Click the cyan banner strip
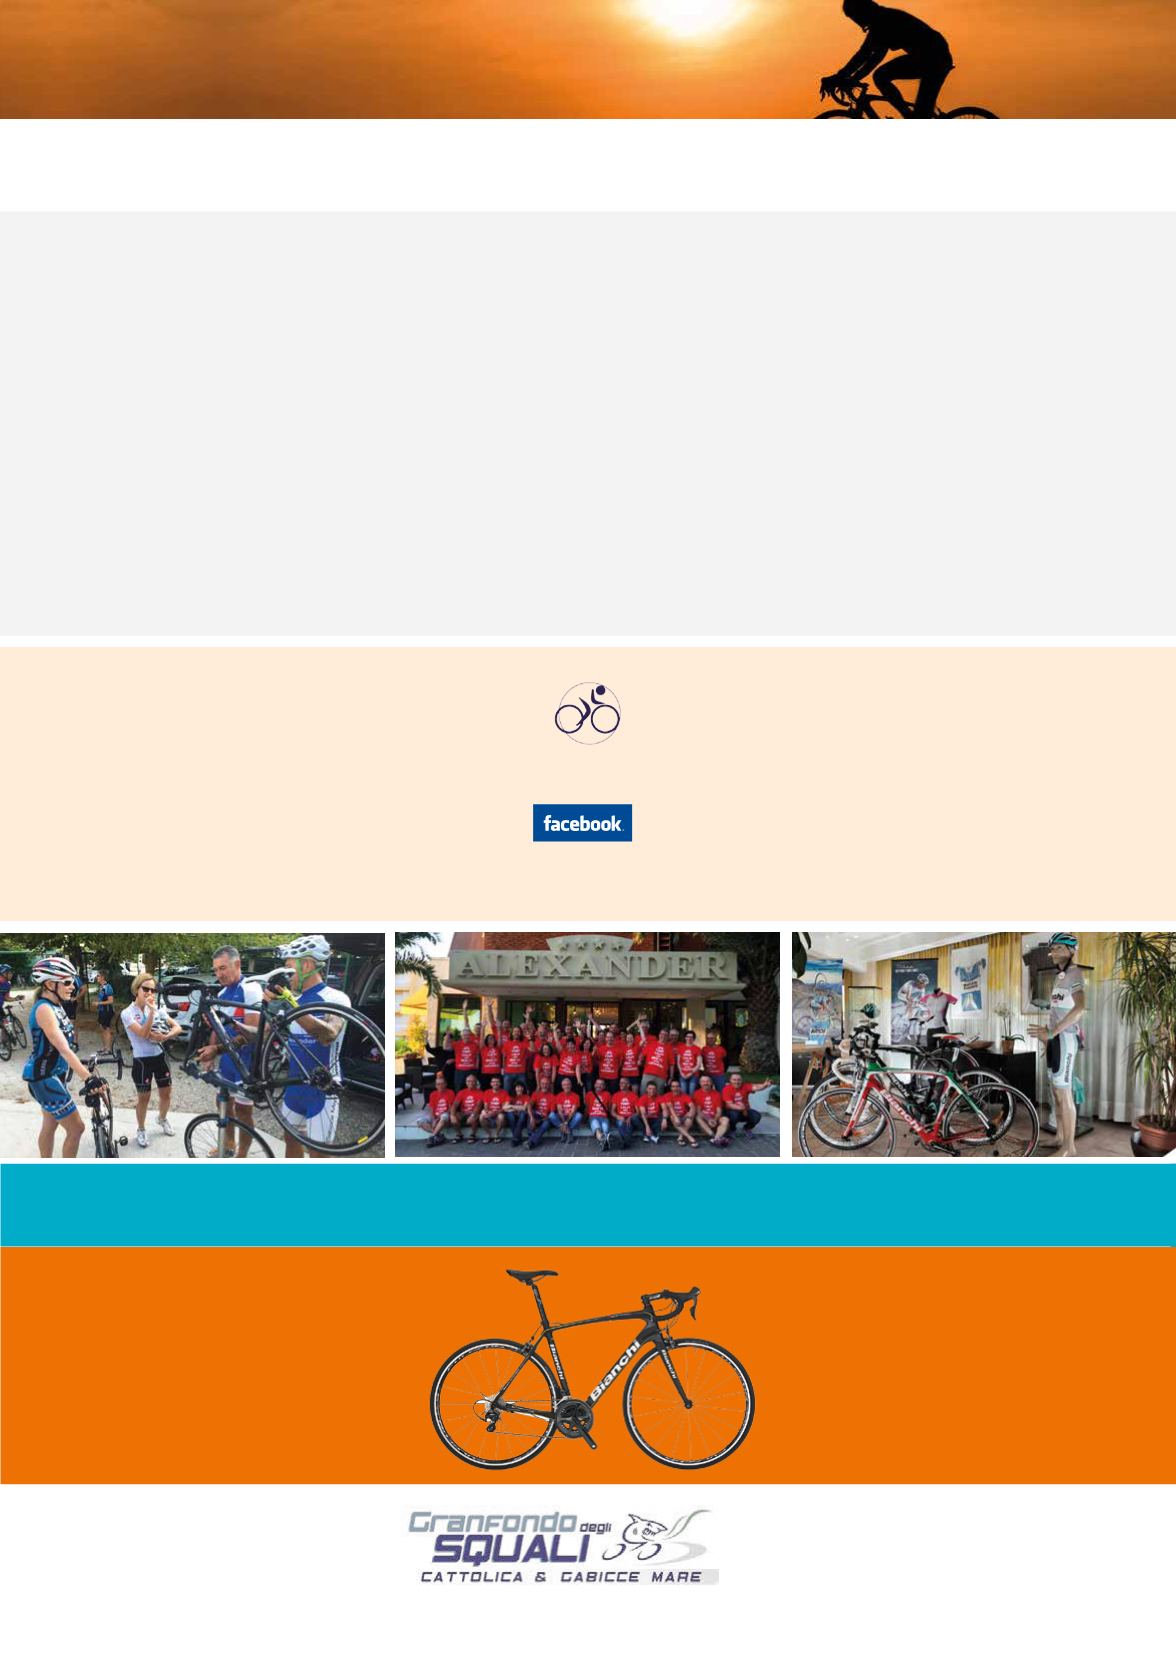Image resolution: width=1176 pixels, height=1663 pixels. [588, 1204]
